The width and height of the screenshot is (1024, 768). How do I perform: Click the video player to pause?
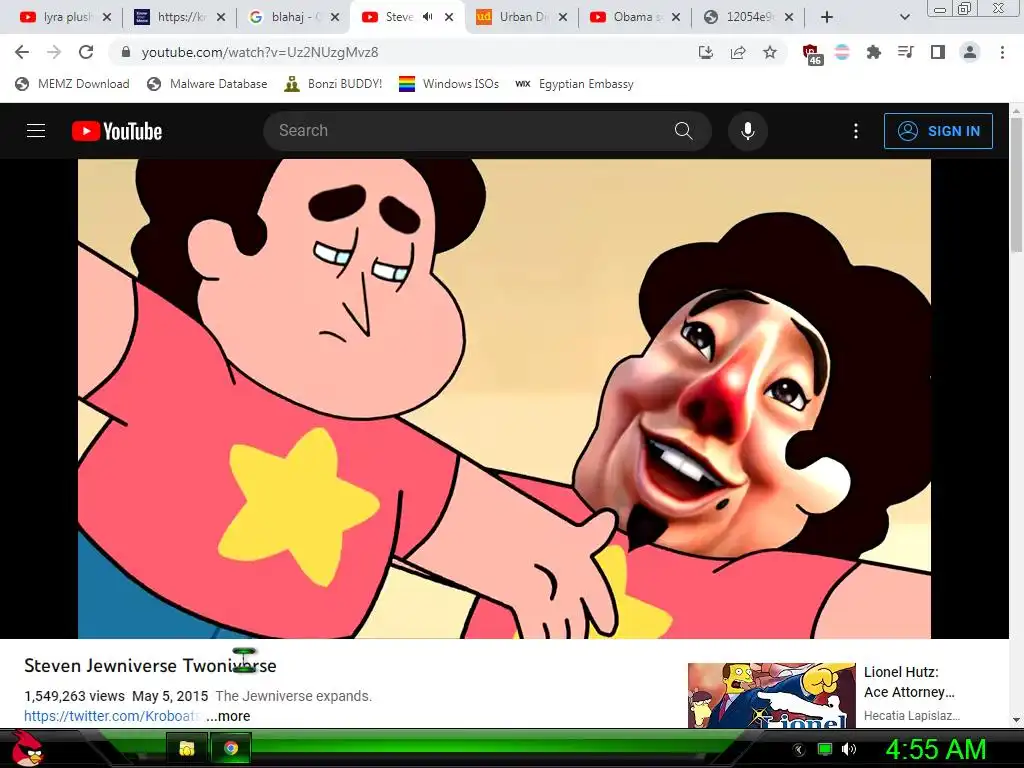click(504, 398)
